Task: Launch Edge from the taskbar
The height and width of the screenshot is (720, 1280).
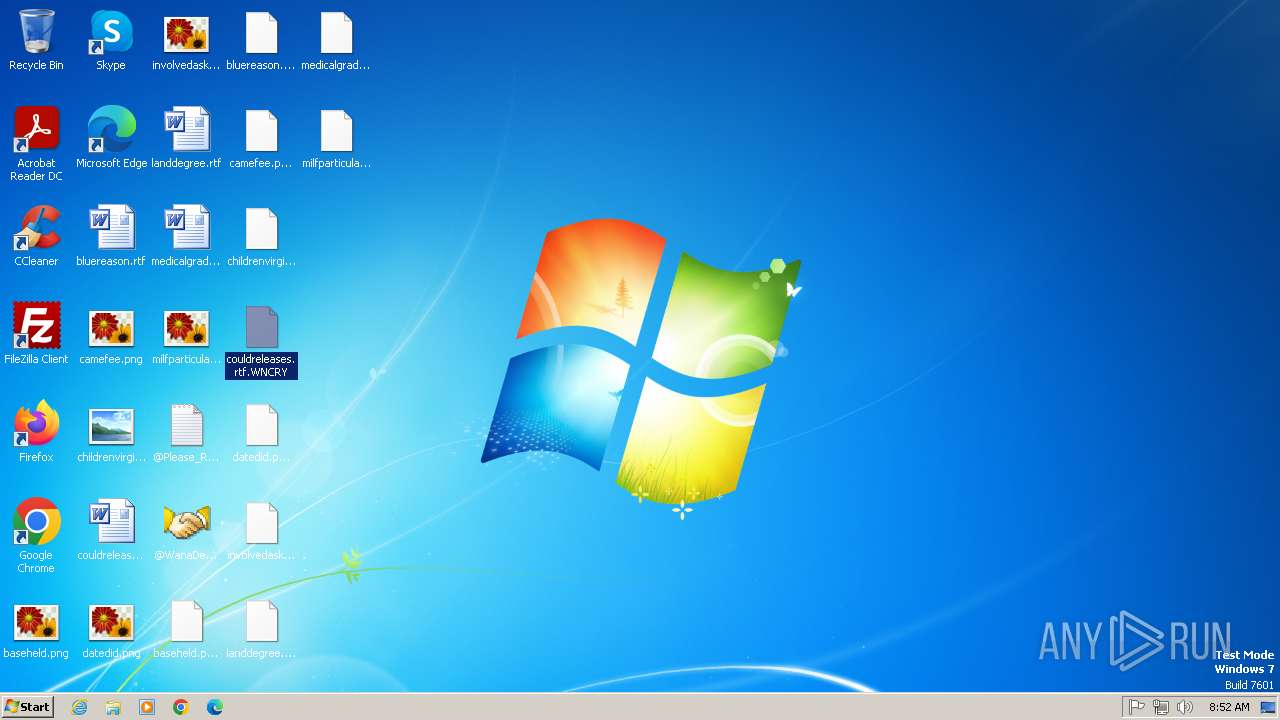Action: point(215,707)
